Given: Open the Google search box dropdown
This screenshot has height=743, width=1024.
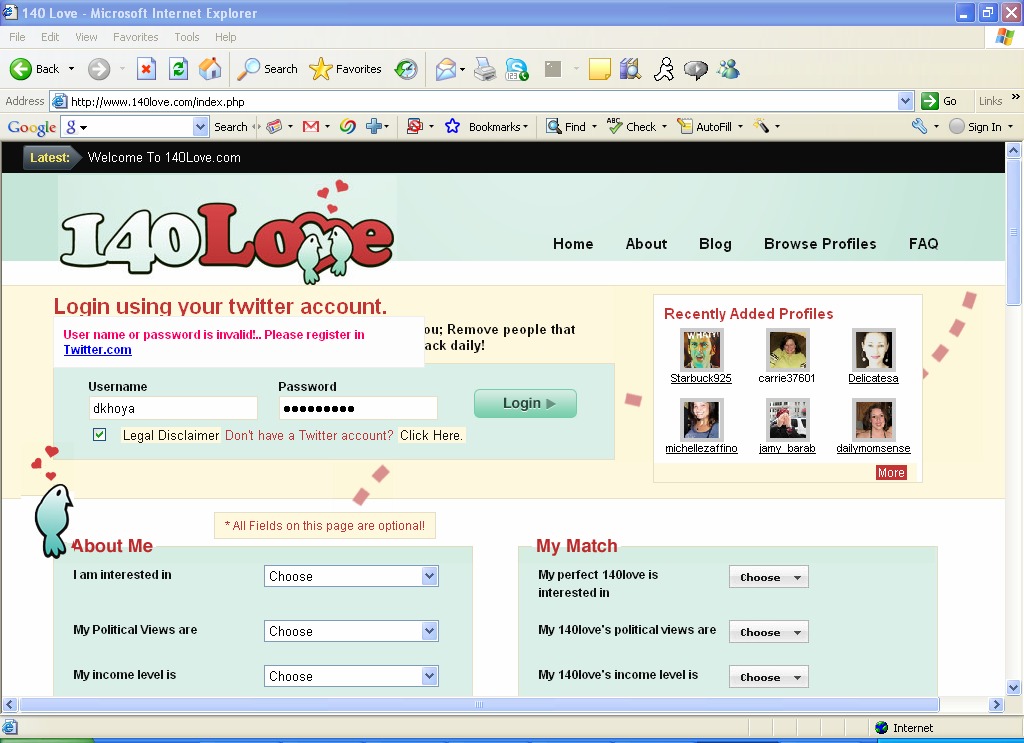Looking at the screenshot, I should pyautogui.click(x=200, y=127).
